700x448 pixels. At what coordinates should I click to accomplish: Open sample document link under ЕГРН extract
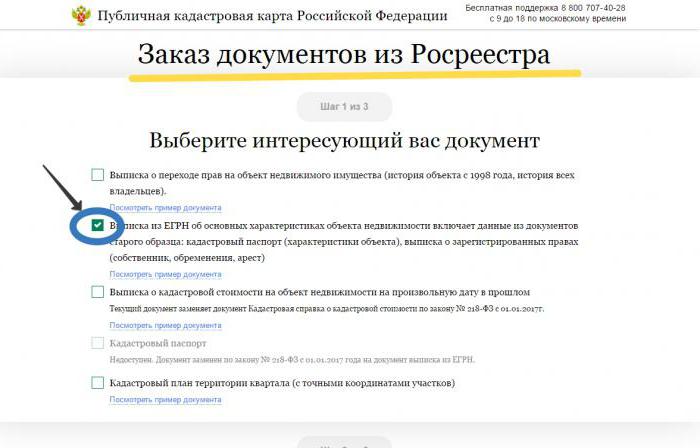(x=165, y=274)
